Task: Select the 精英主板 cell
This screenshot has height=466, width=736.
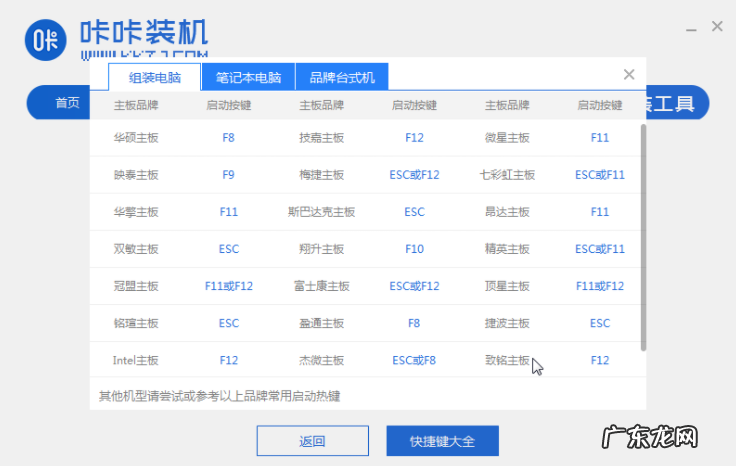Action: tap(507, 249)
